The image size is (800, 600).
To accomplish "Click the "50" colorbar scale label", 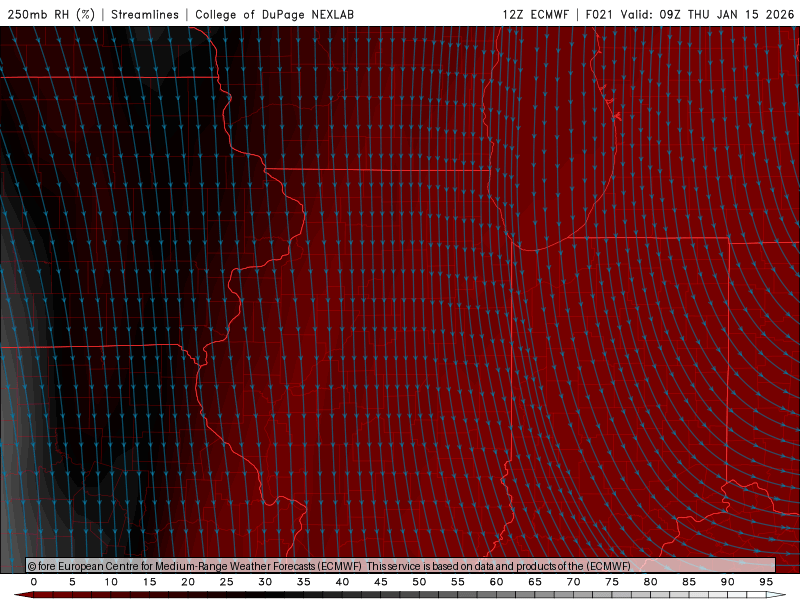I will pos(419,582).
